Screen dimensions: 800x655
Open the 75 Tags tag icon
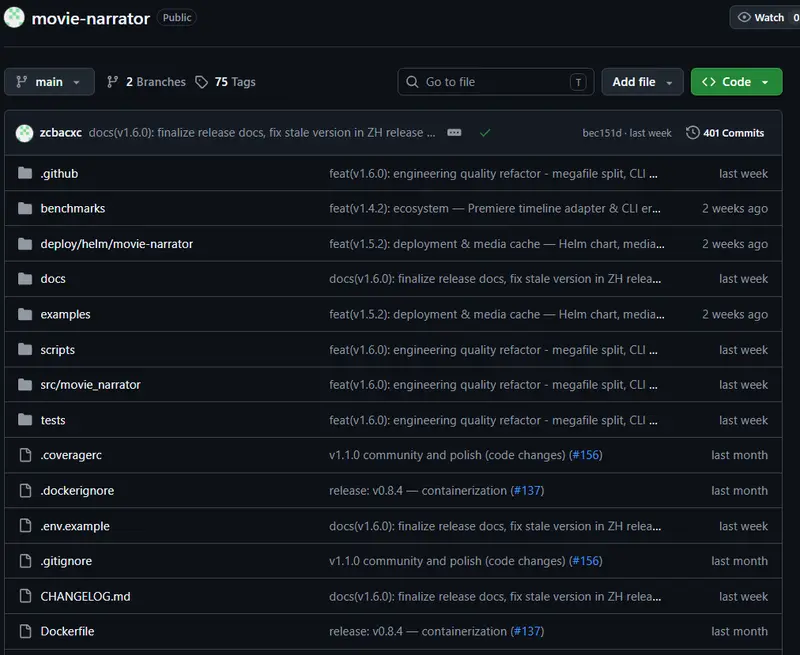[202, 82]
